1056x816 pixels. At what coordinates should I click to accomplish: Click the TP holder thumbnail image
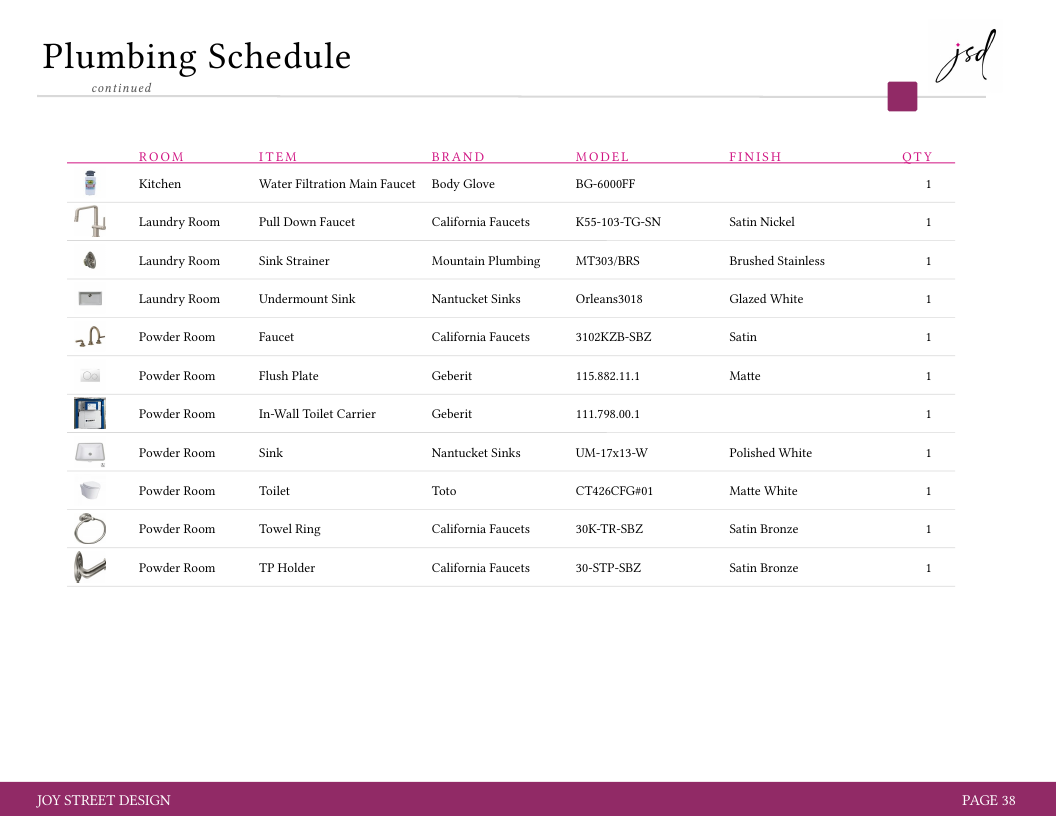(x=90, y=567)
